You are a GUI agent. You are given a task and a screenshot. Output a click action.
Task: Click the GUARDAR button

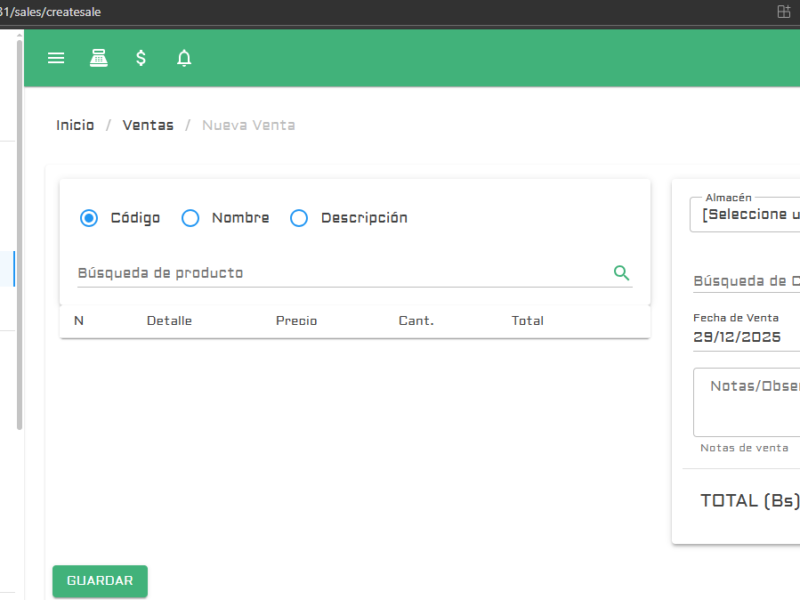99,581
